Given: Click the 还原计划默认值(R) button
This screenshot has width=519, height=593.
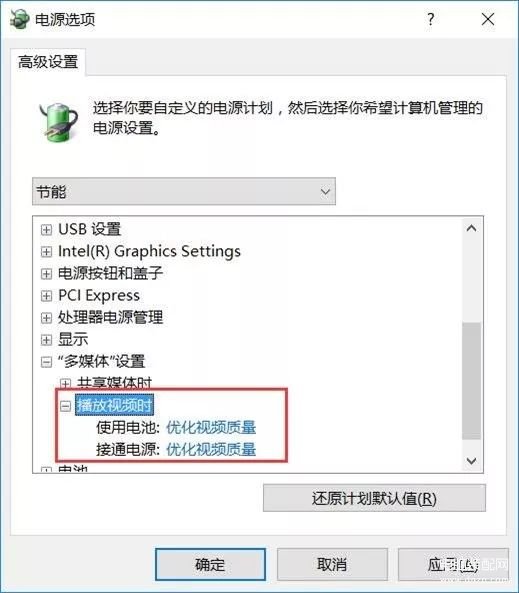Looking at the screenshot, I should (x=374, y=498).
